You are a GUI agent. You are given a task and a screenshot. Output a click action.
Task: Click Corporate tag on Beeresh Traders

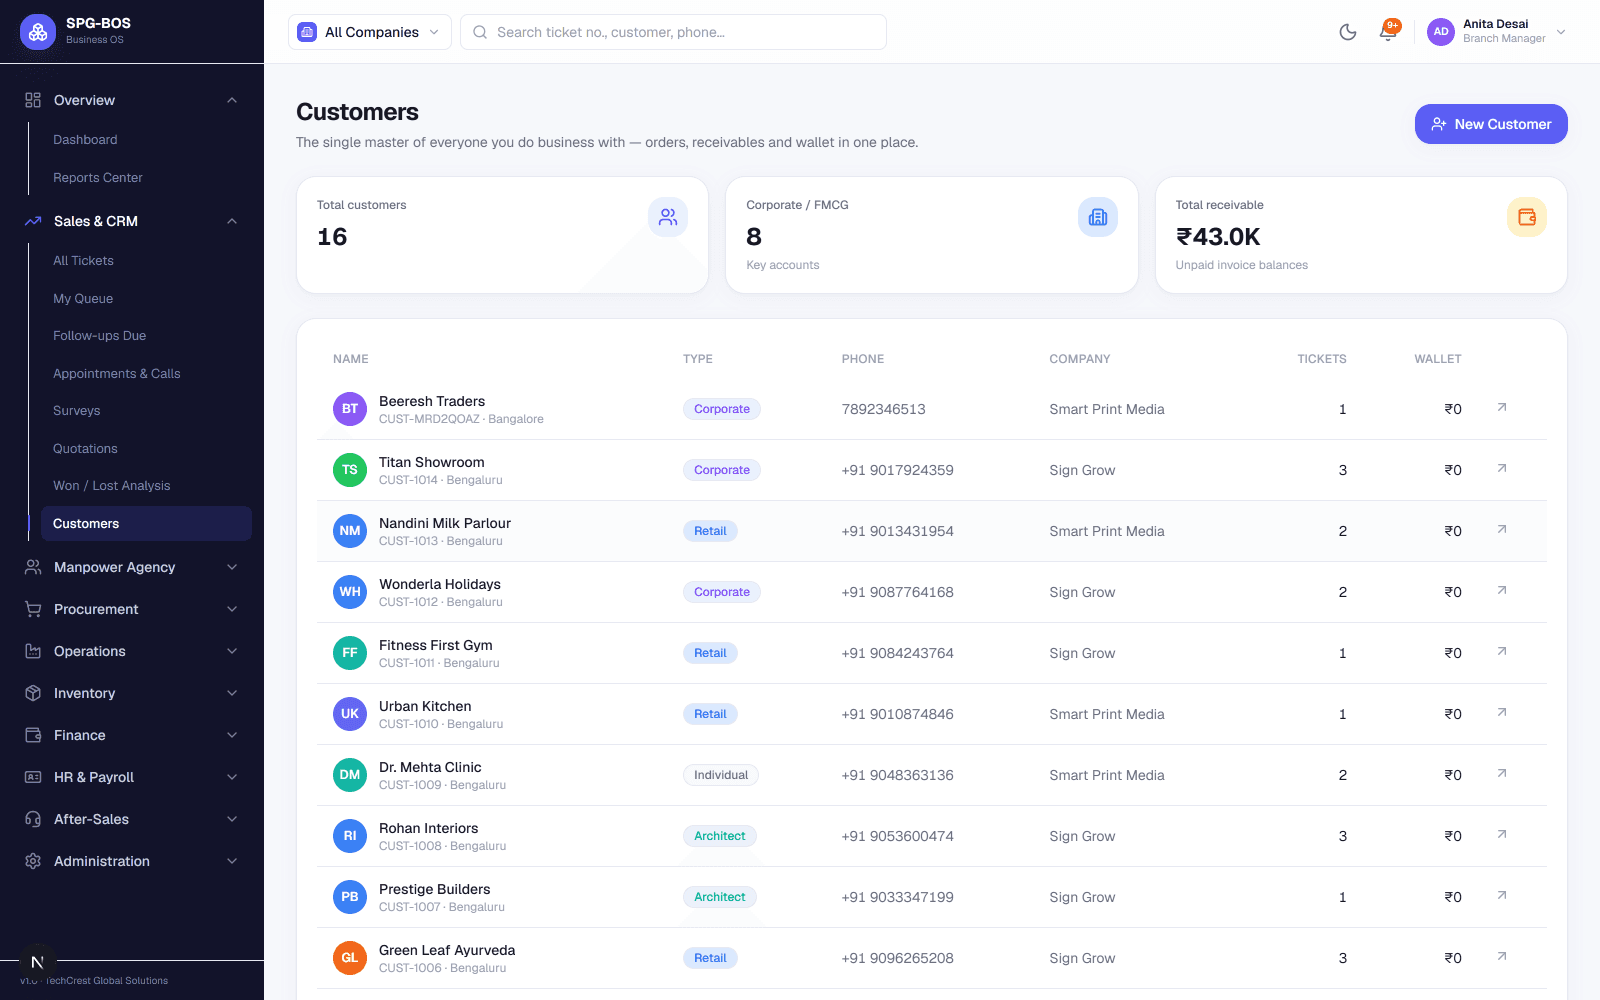click(x=722, y=409)
